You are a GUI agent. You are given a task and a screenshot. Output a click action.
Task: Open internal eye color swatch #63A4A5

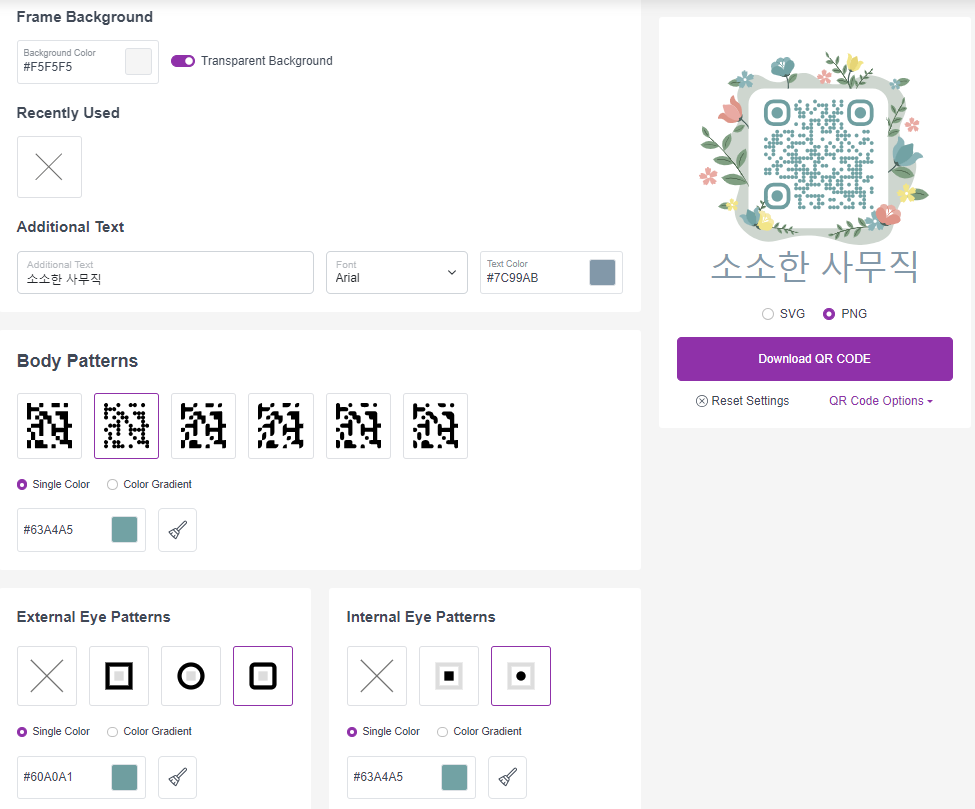pos(455,777)
